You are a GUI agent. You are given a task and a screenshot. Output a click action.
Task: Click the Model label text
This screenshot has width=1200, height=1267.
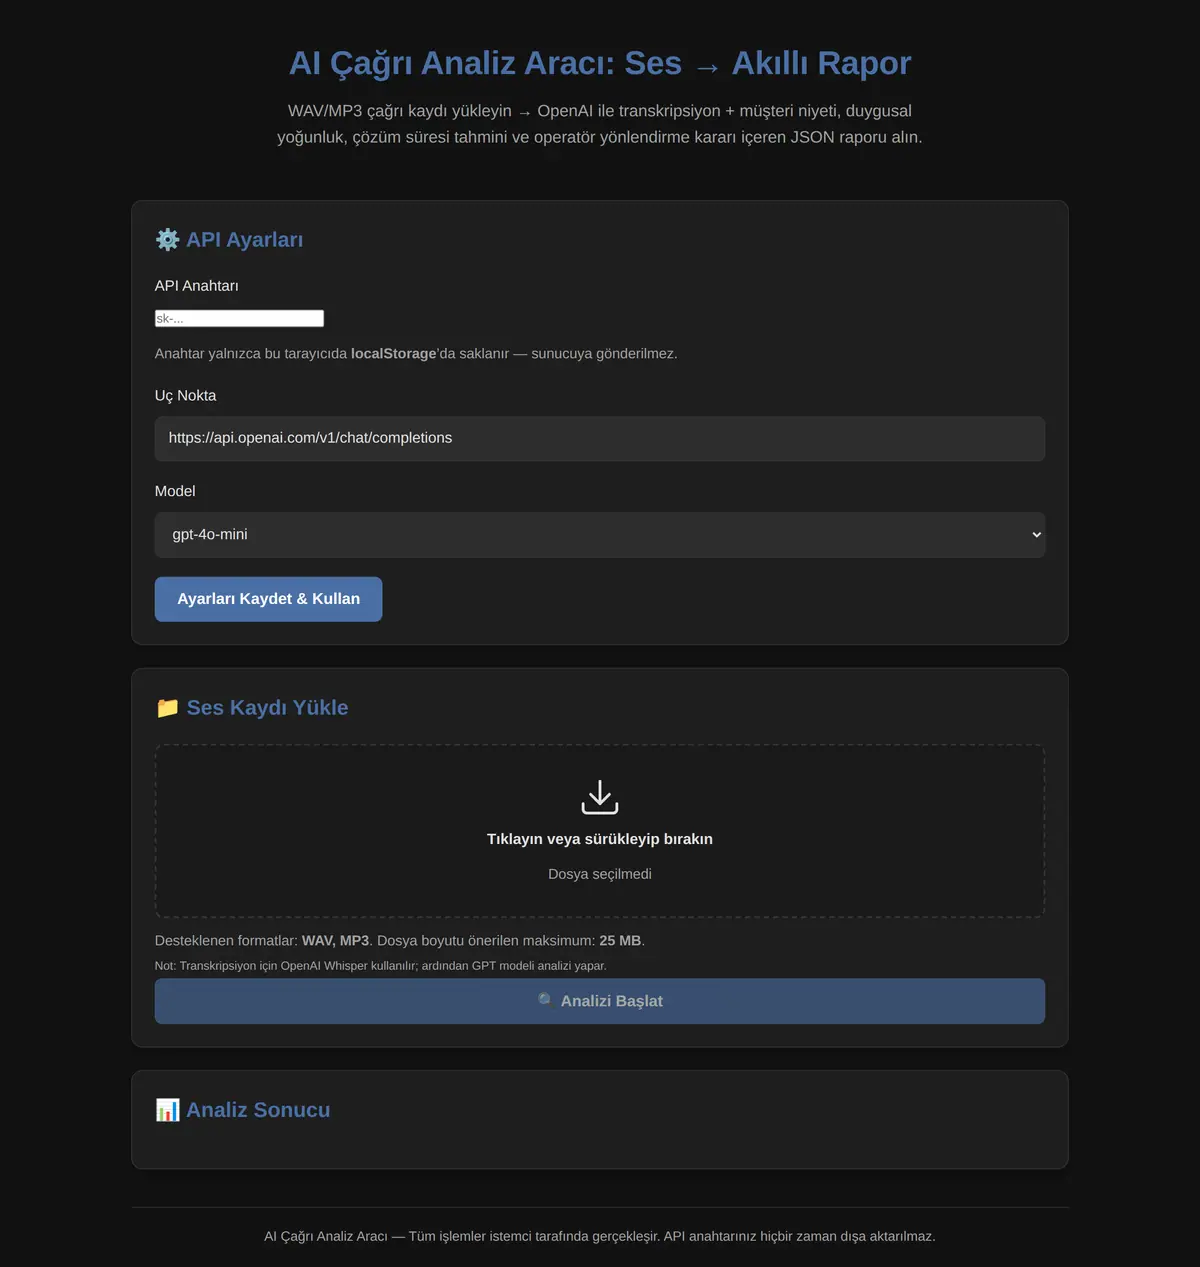click(x=175, y=491)
